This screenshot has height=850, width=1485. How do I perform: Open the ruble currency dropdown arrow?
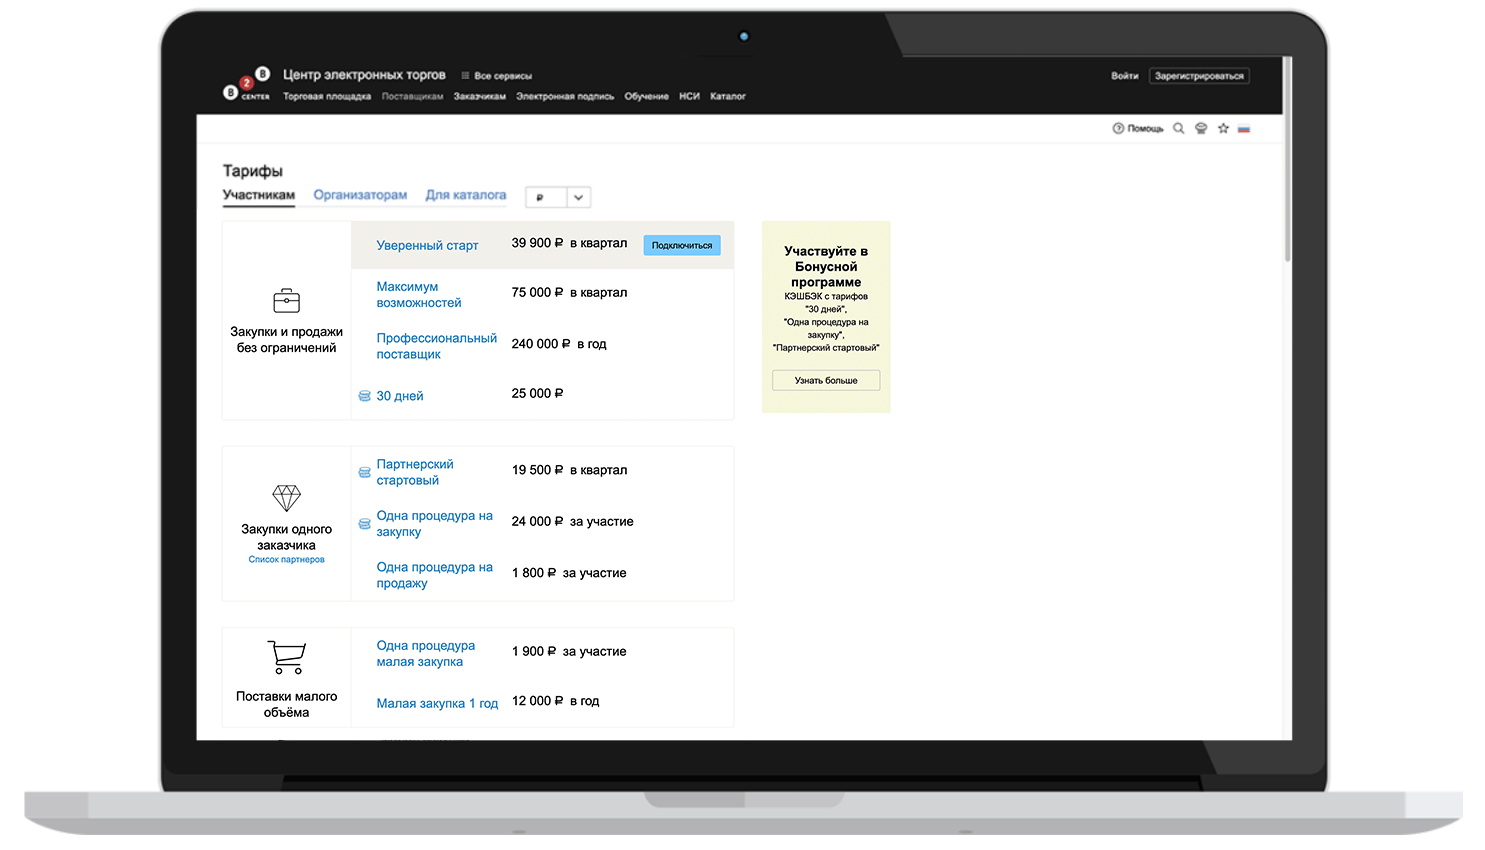(x=578, y=198)
